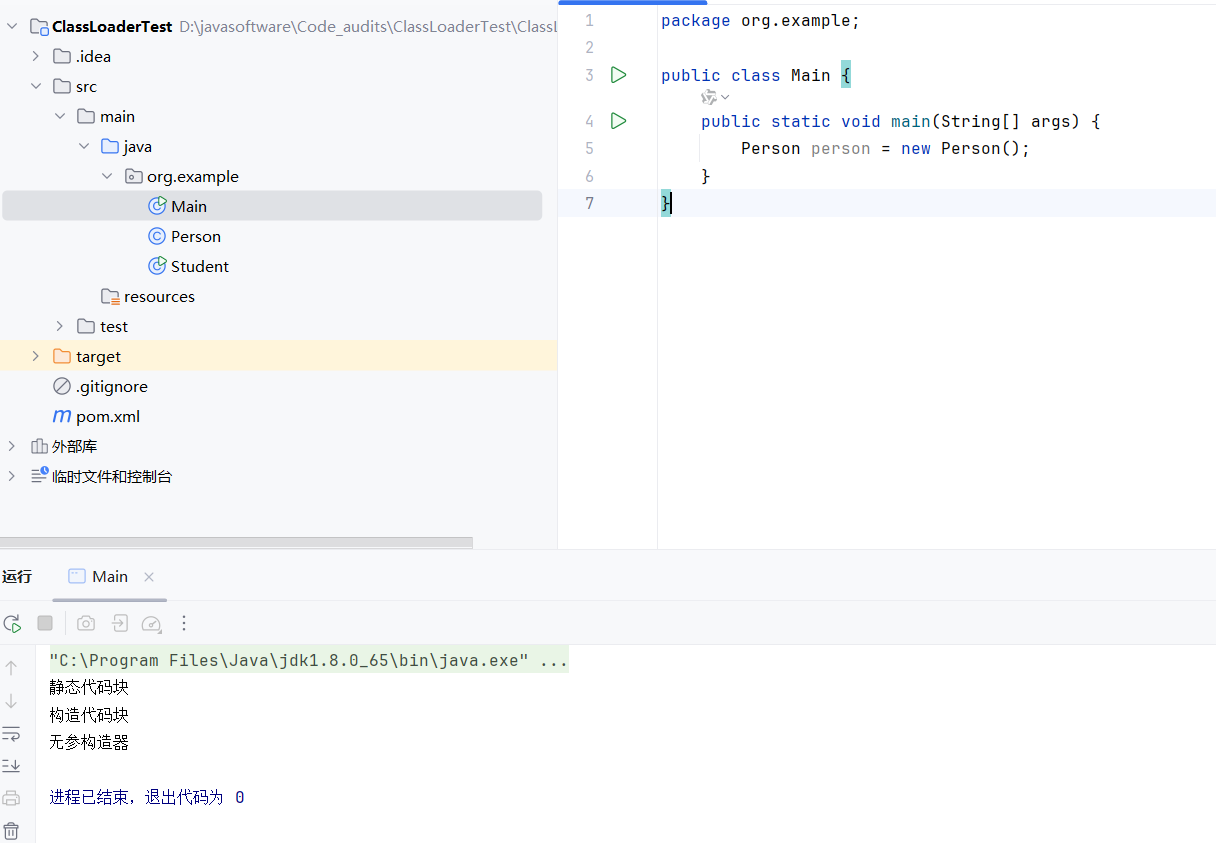Collapse the java folder
1217x843 pixels.
pyautogui.click(x=84, y=146)
